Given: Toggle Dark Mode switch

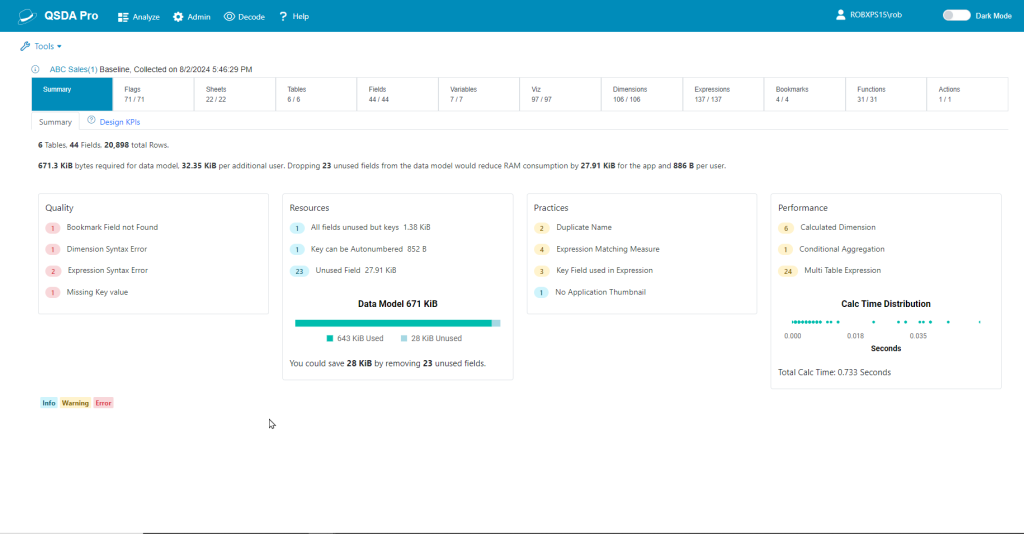Looking at the screenshot, I should coord(956,15).
